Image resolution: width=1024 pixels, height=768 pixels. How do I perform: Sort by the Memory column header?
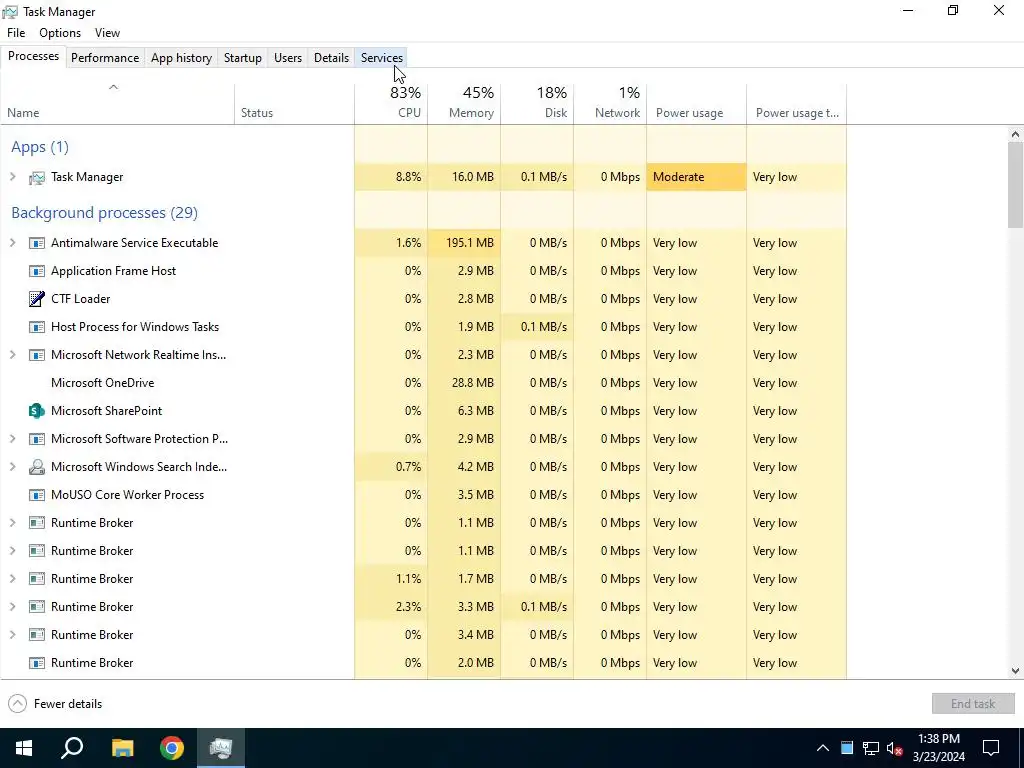pyautogui.click(x=464, y=104)
